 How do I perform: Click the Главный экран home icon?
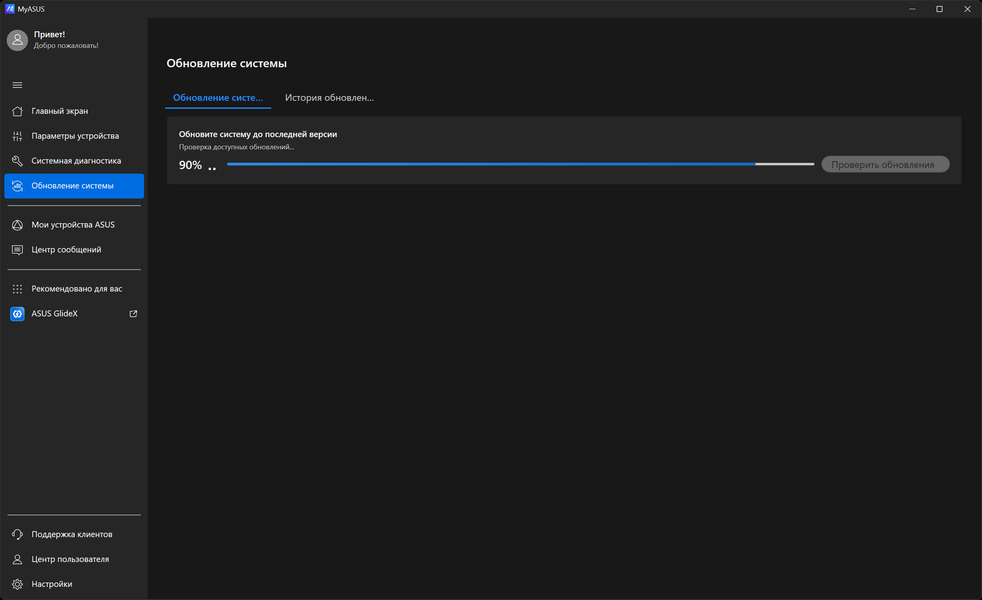click(x=18, y=111)
